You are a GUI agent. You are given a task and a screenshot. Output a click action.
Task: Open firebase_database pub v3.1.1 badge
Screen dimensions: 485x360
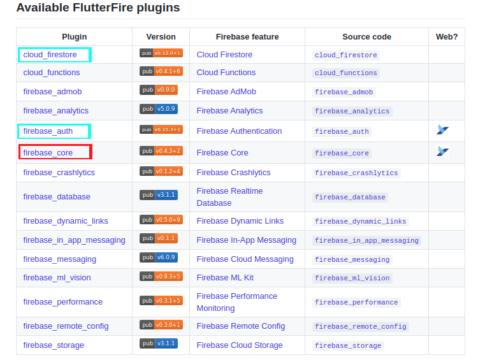tap(159, 195)
